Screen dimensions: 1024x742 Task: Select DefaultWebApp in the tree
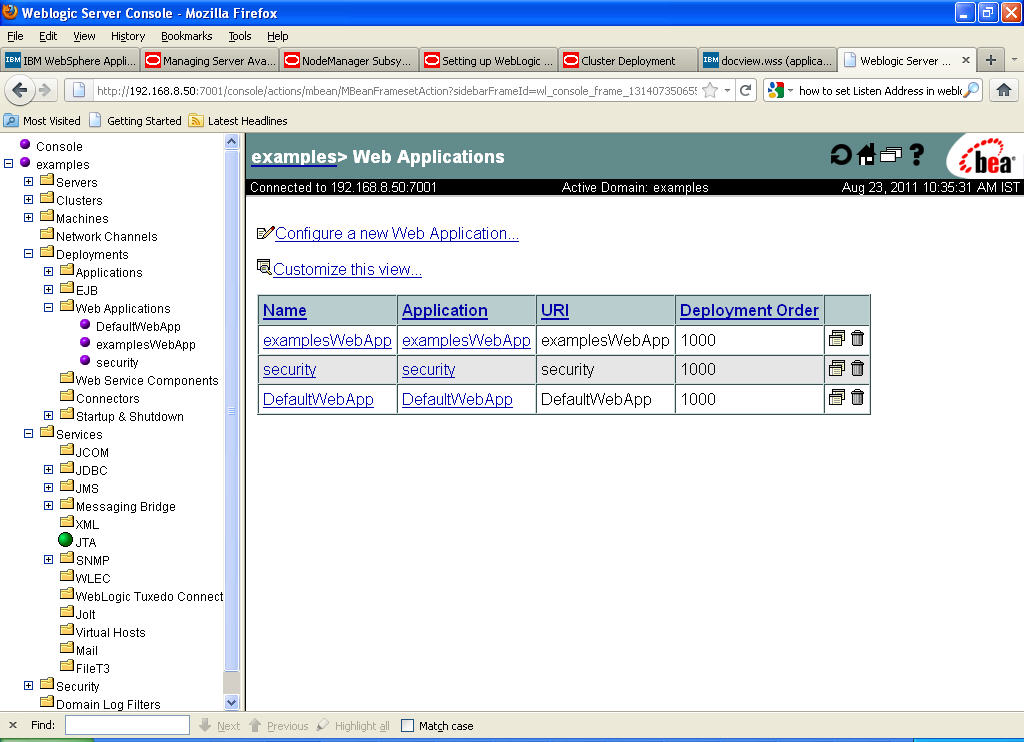point(138,326)
